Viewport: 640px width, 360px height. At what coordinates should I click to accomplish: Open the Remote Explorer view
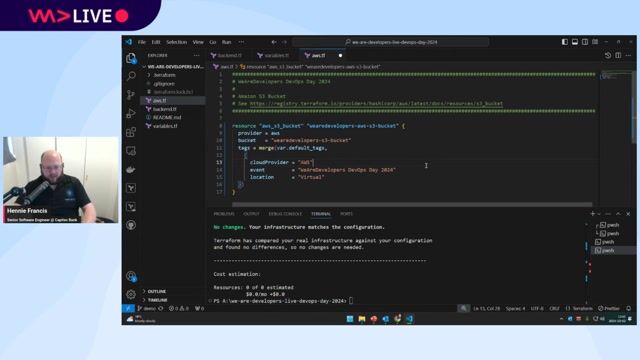tap(131, 151)
